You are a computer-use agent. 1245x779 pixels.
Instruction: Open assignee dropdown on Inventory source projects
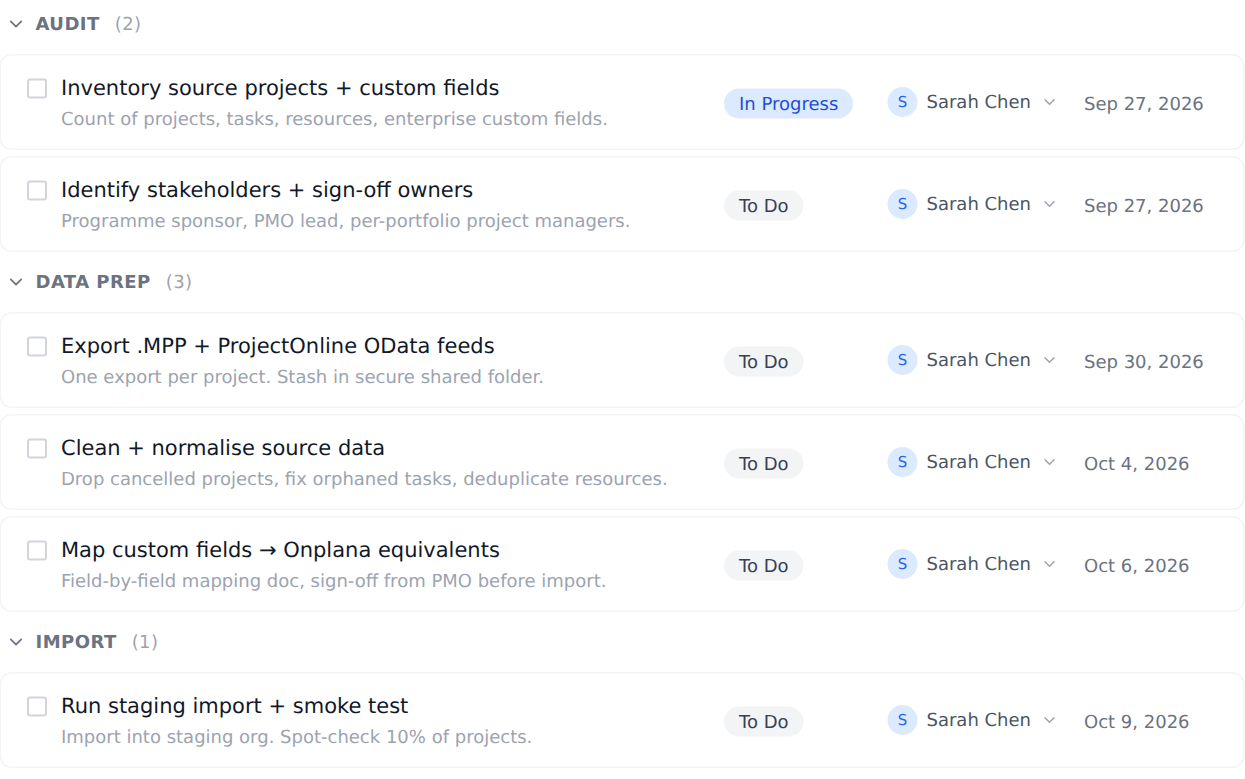tap(1049, 102)
